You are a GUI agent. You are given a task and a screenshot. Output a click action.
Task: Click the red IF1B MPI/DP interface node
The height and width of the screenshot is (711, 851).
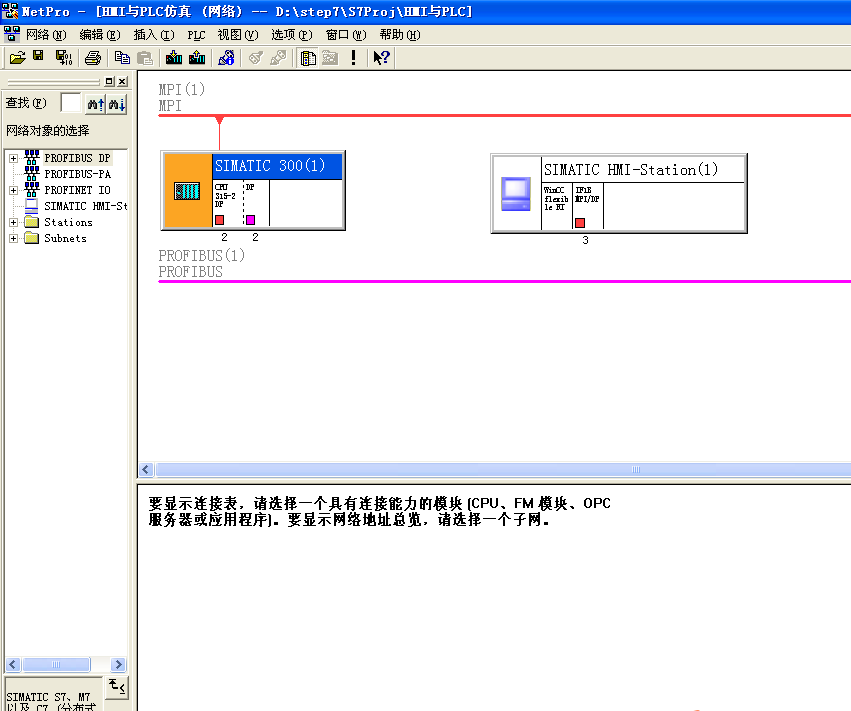(x=580, y=223)
